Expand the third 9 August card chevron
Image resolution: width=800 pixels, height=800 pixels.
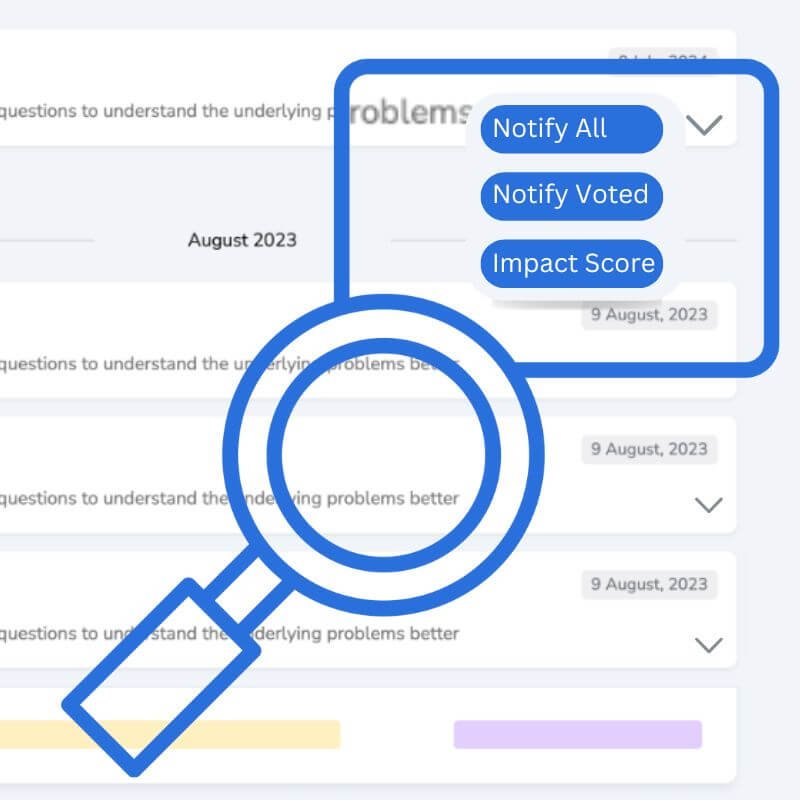pos(708,645)
